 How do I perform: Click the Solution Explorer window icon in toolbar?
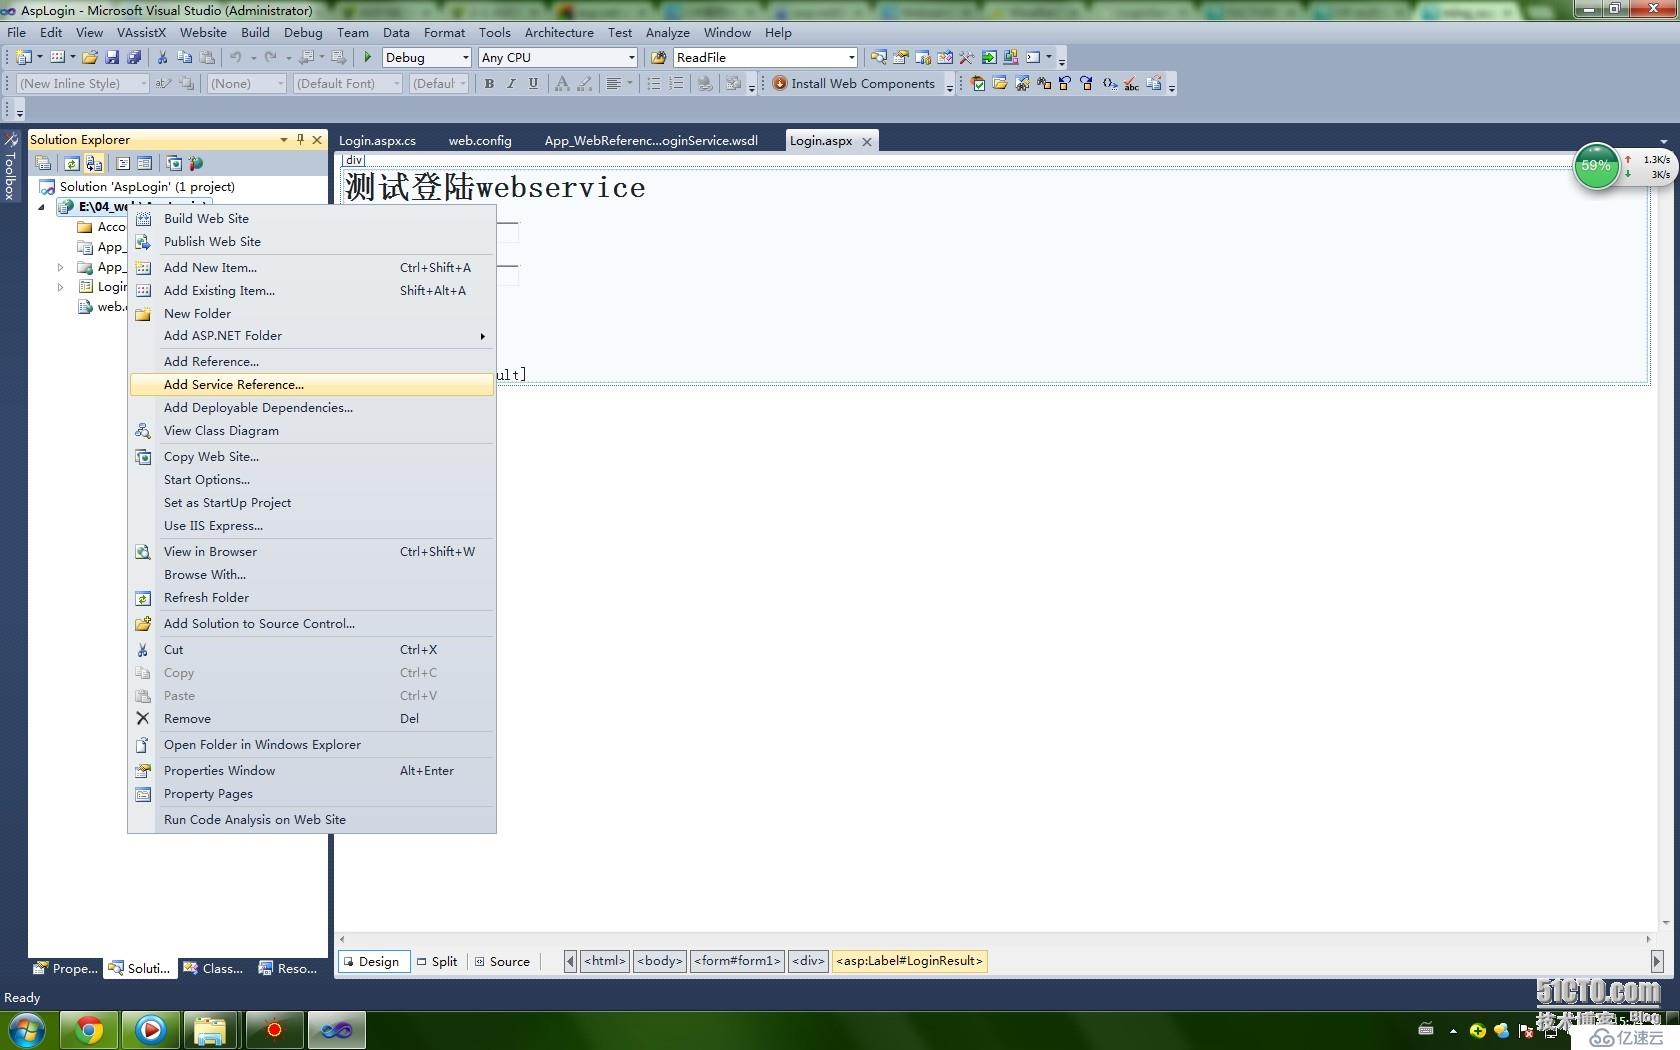point(879,57)
